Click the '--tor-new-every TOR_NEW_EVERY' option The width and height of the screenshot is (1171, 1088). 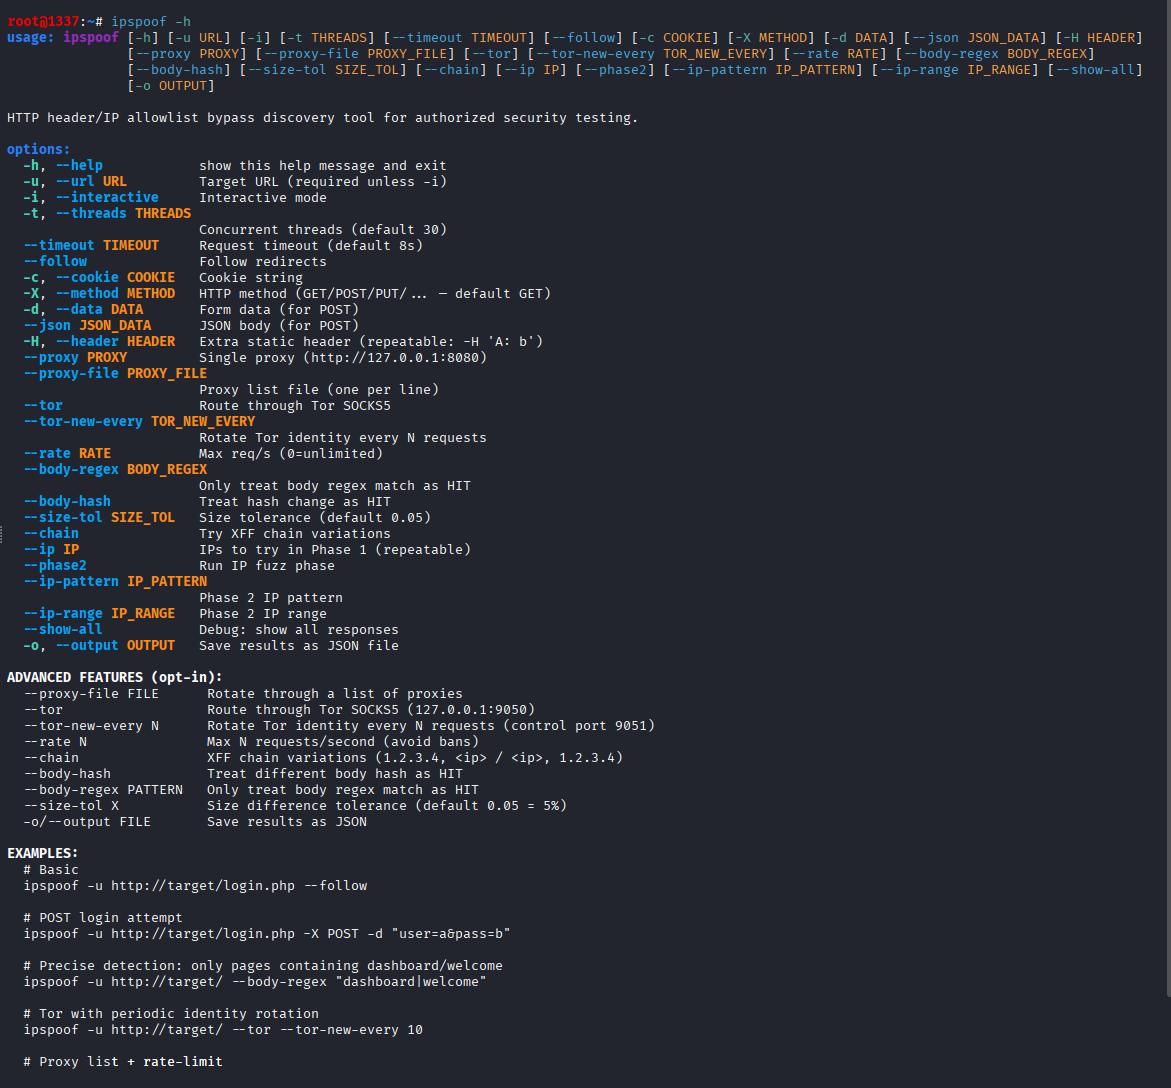click(139, 421)
